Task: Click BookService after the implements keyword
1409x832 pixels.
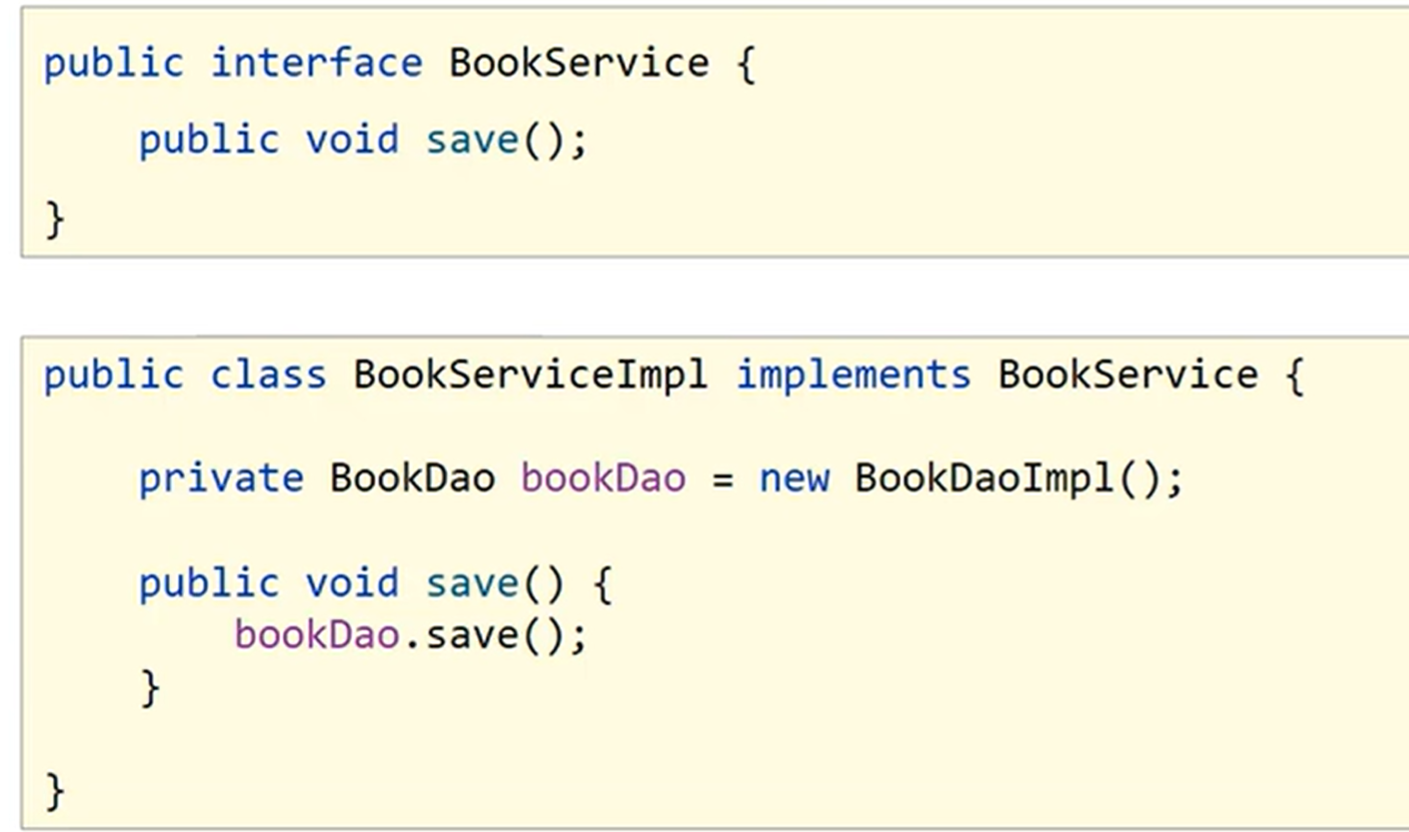Action: [x=1127, y=375]
